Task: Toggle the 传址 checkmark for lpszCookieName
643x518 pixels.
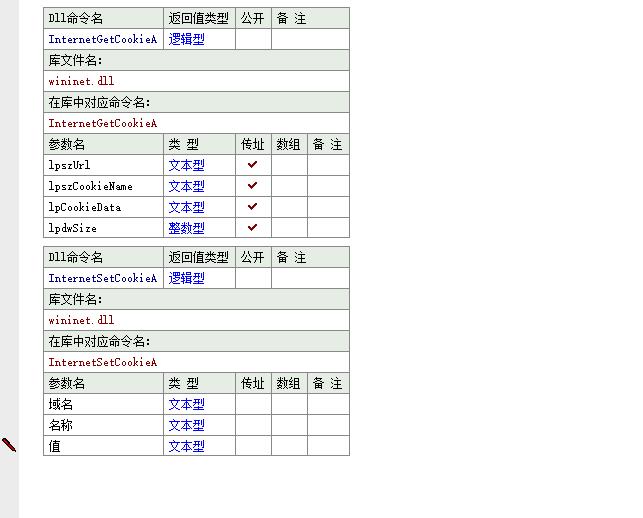Action: (x=253, y=185)
